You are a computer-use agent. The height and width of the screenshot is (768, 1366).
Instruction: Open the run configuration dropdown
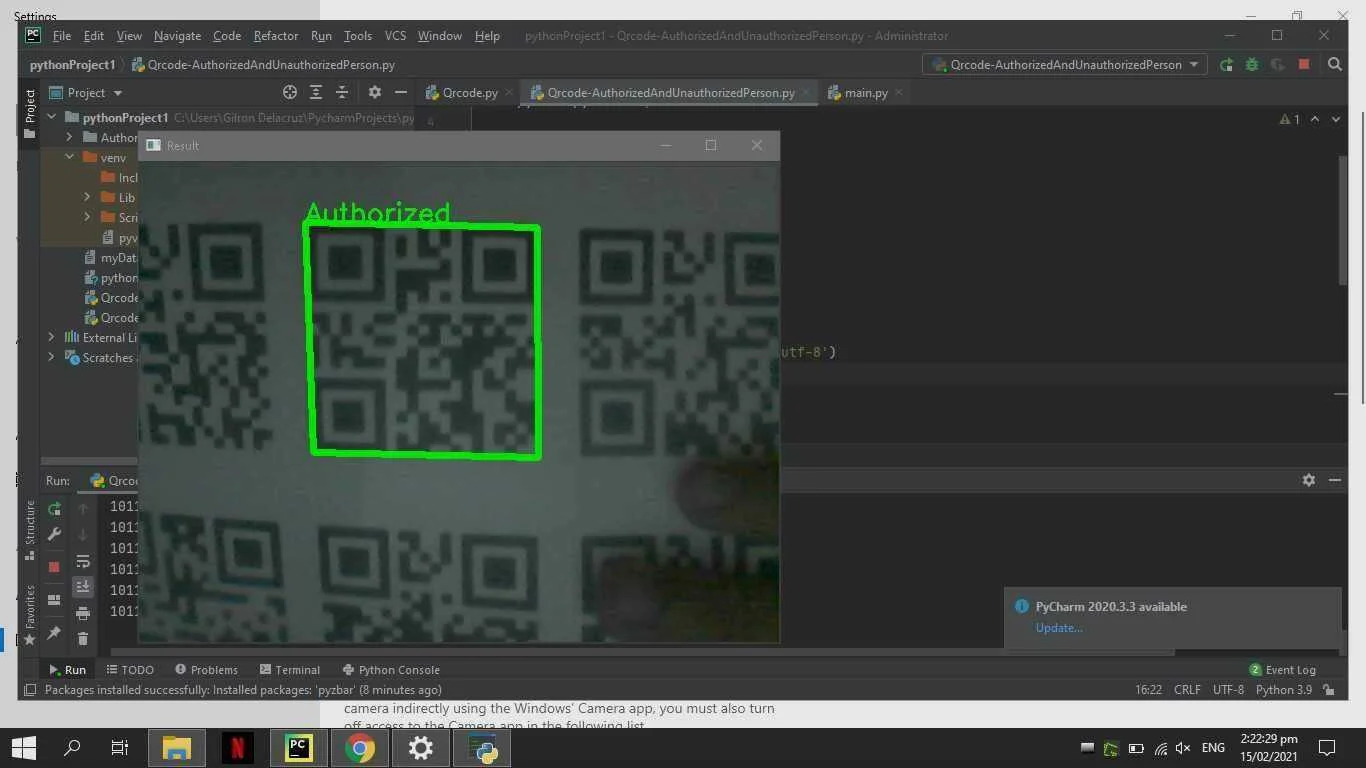point(1064,64)
